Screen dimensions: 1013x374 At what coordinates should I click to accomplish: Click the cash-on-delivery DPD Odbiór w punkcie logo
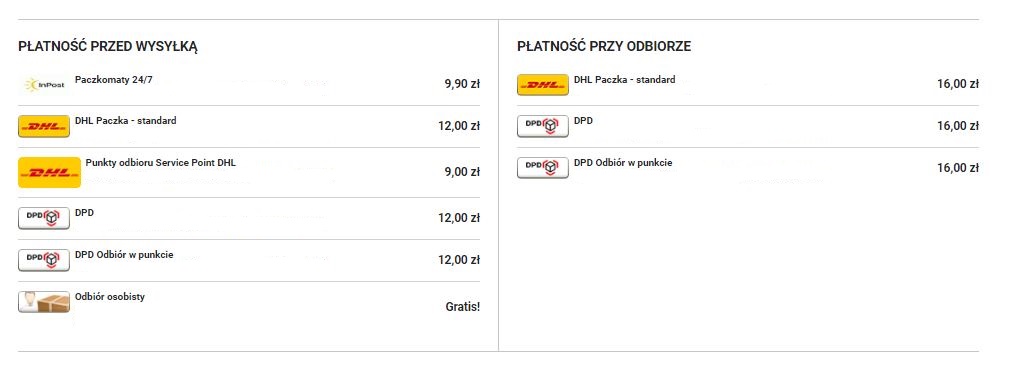pyautogui.click(x=543, y=168)
